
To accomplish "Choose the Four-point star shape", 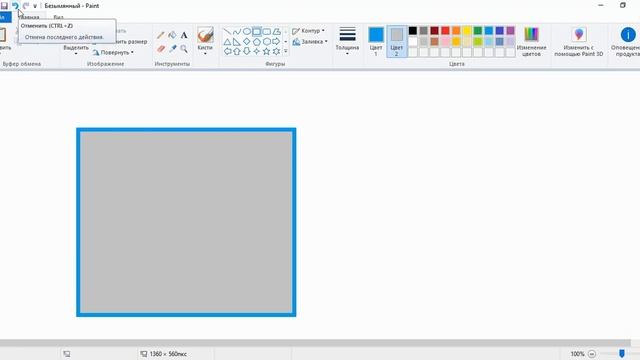I will pos(257,51).
